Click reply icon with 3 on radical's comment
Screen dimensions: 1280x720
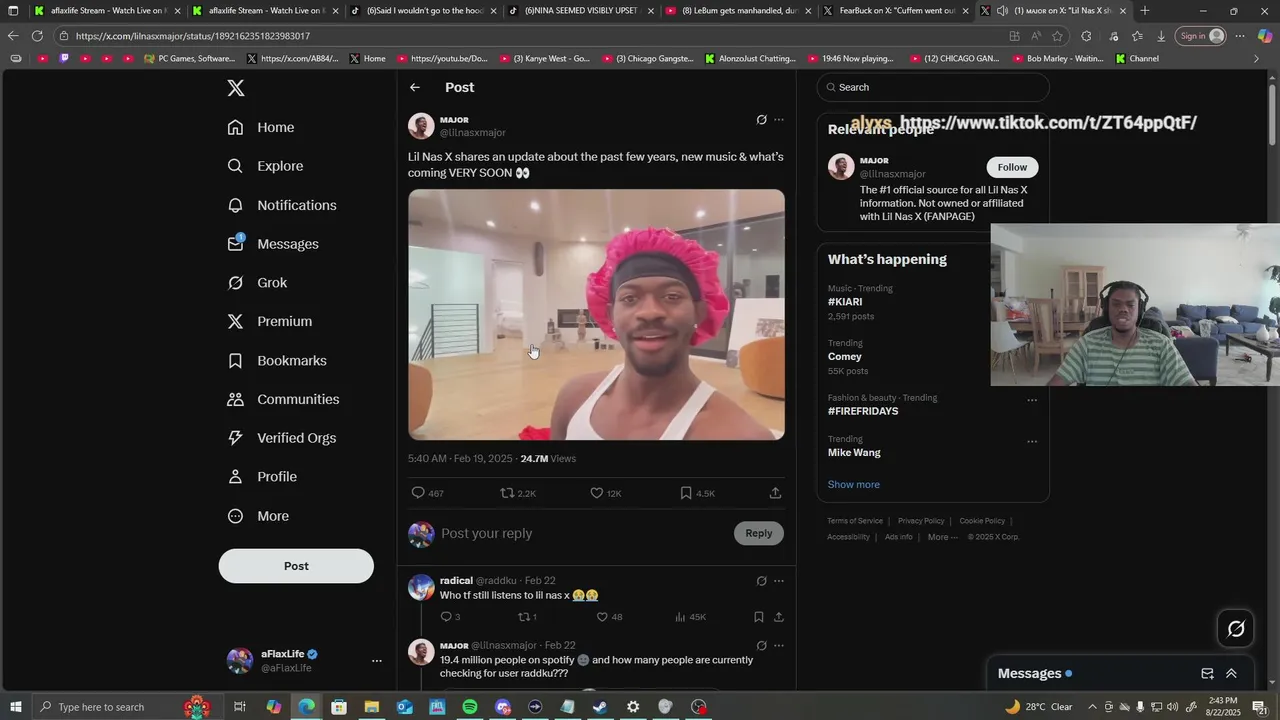(x=450, y=617)
